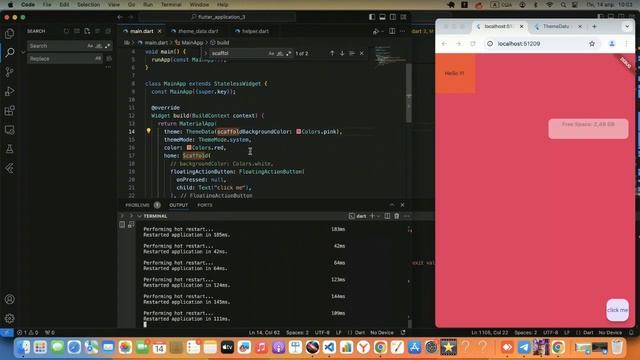
Task: Click the Ln 14, Col 62 status item
Action: 264,333
